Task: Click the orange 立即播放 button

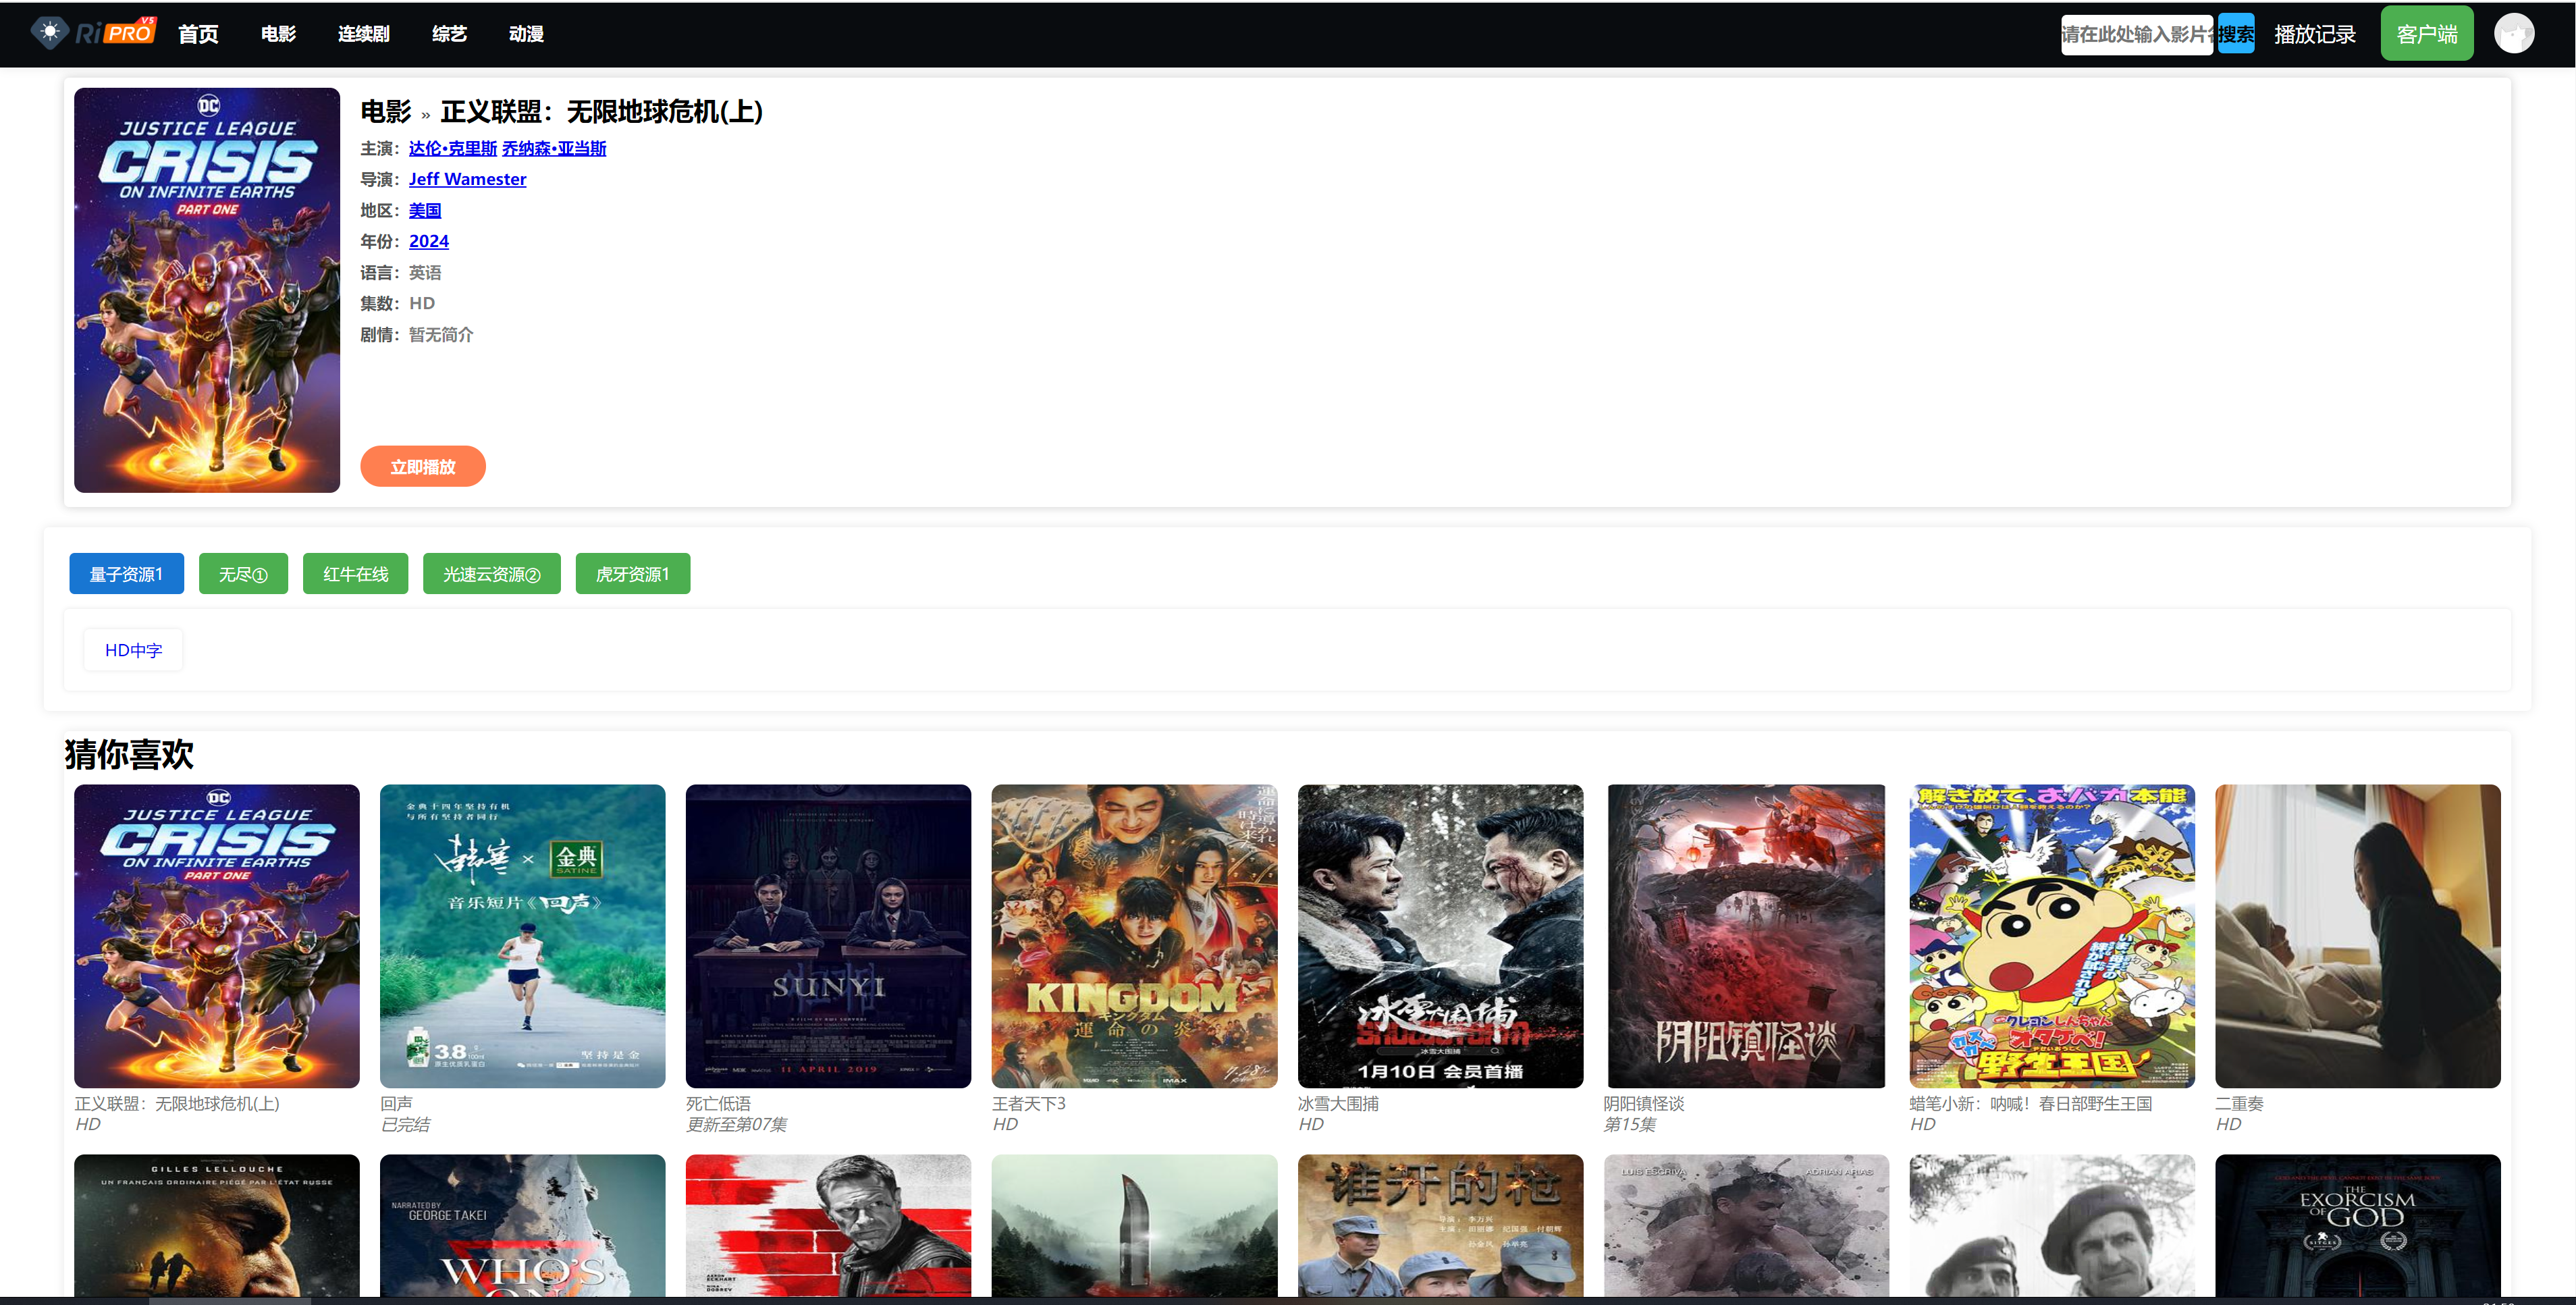Action: pyautogui.click(x=423, y=466)
